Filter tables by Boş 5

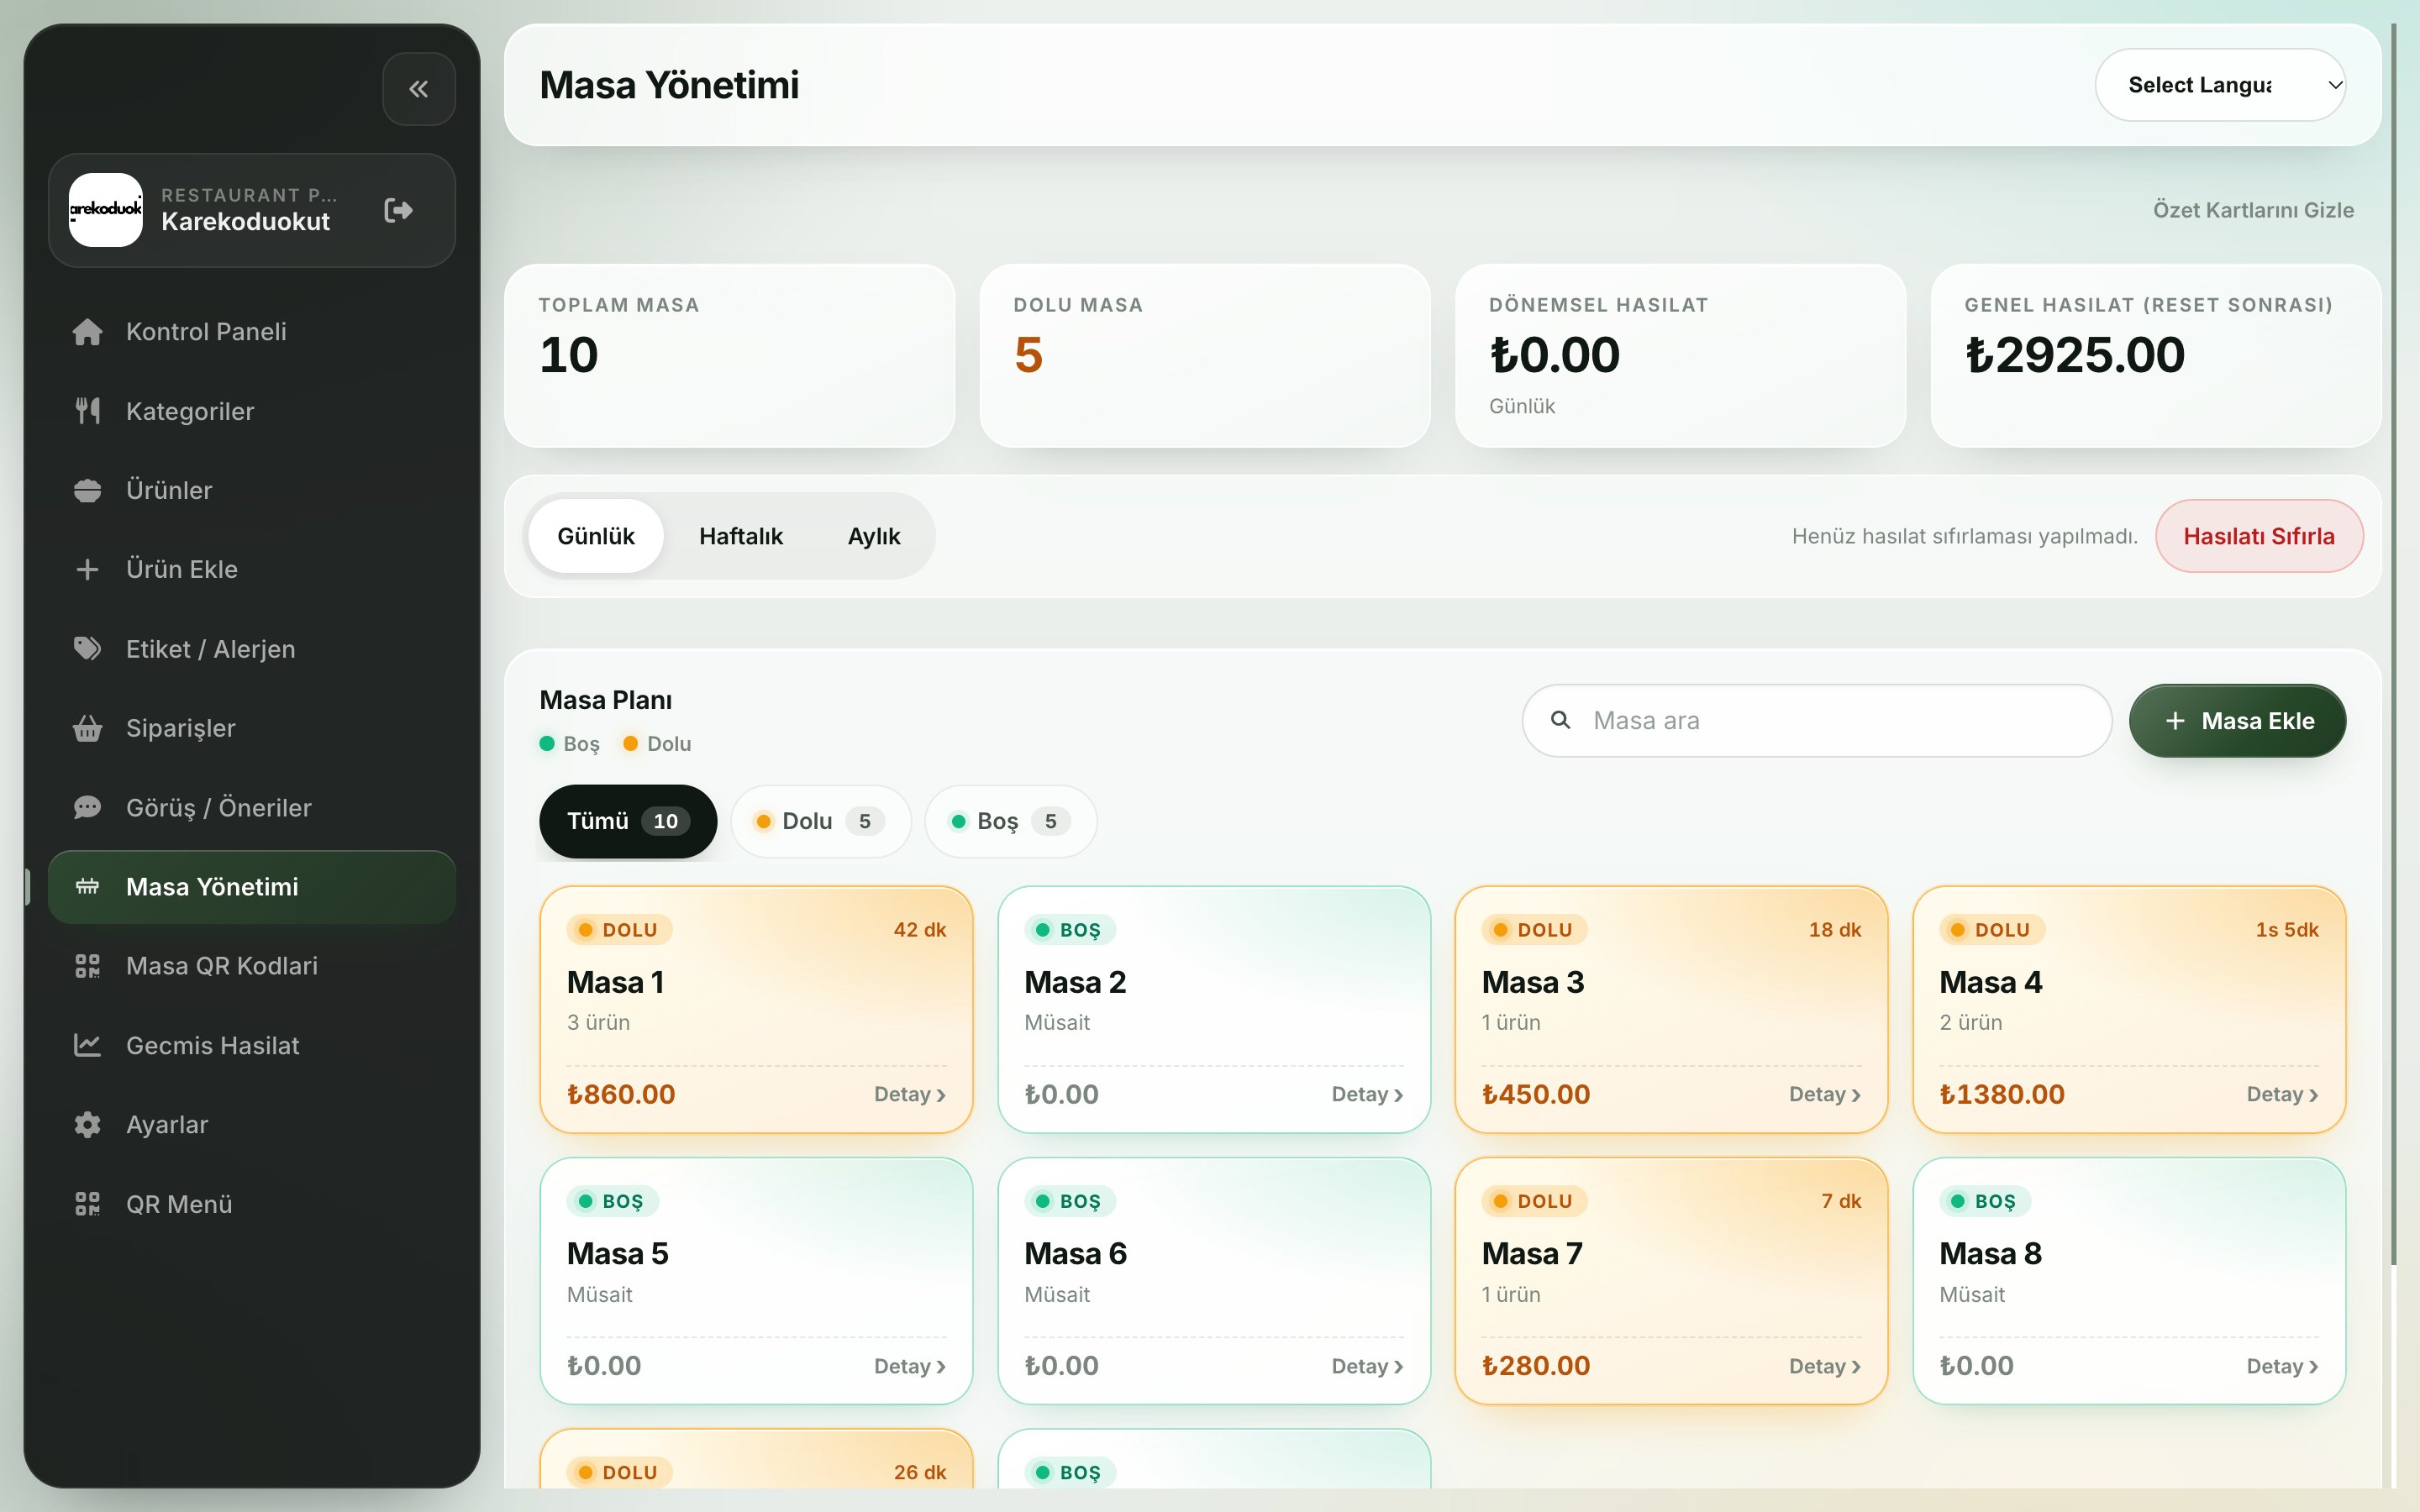tap(1011, 821)
